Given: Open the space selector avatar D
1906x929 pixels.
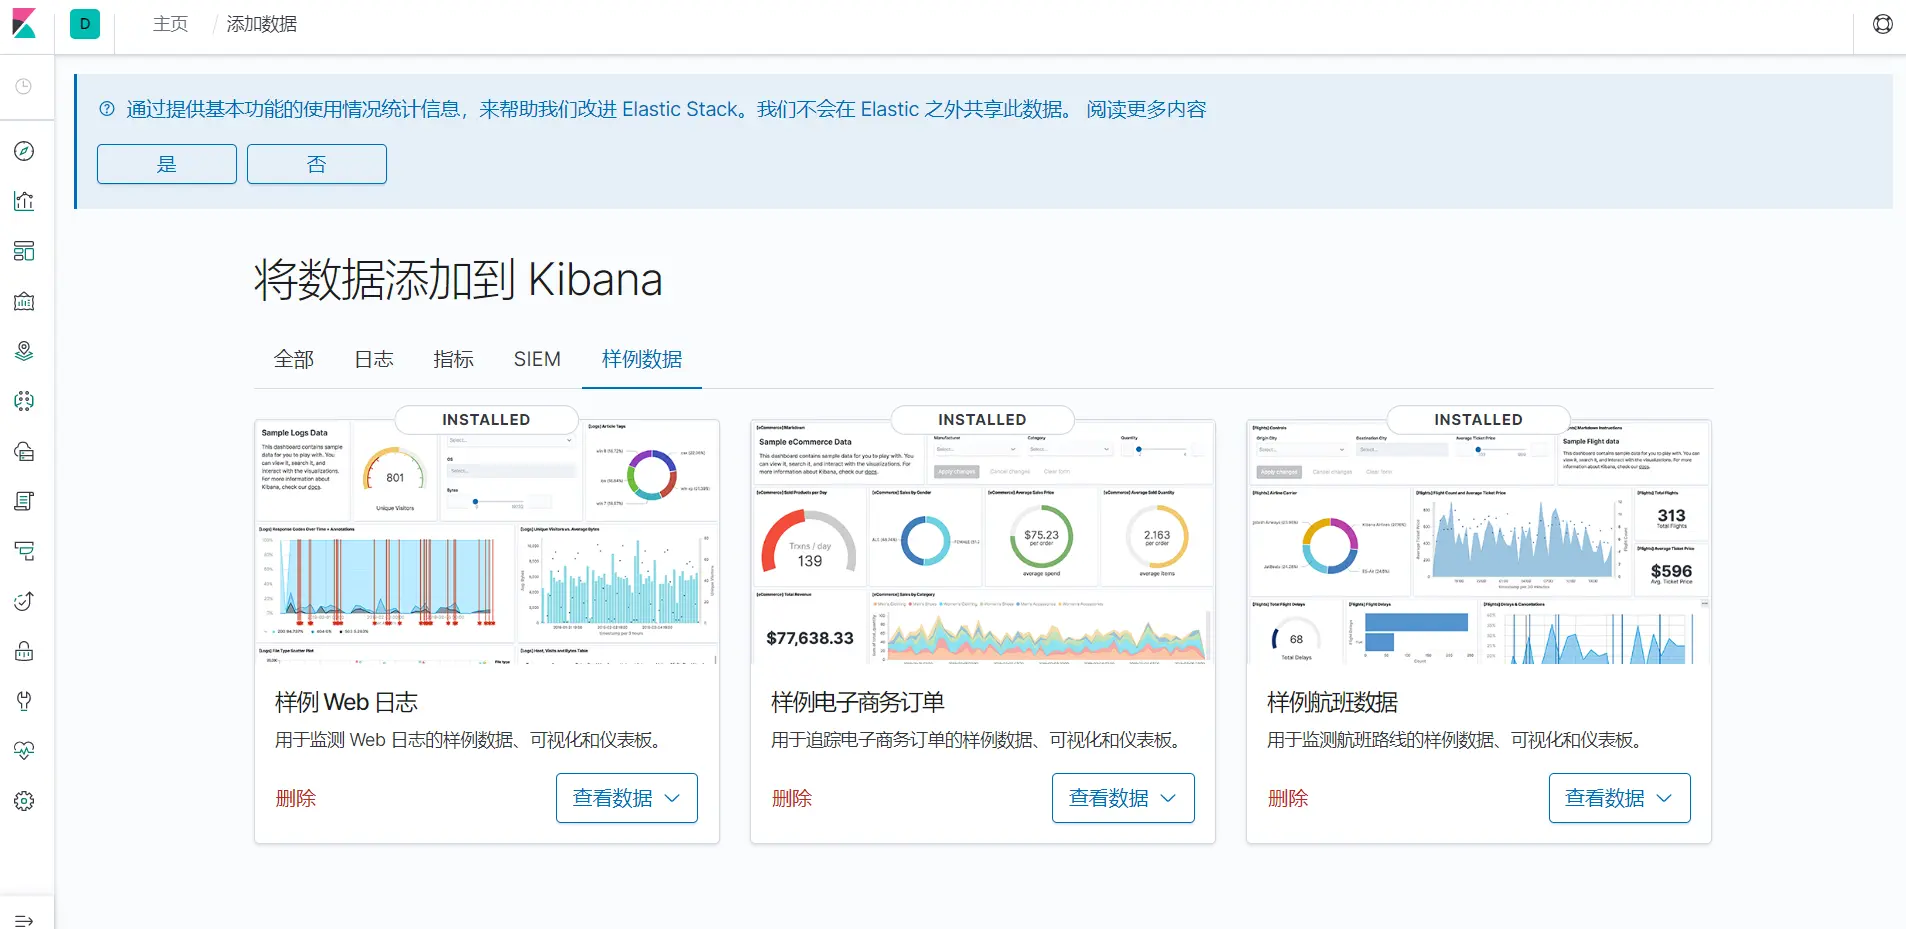Looking at the screenshot, I should pos(85,24).
